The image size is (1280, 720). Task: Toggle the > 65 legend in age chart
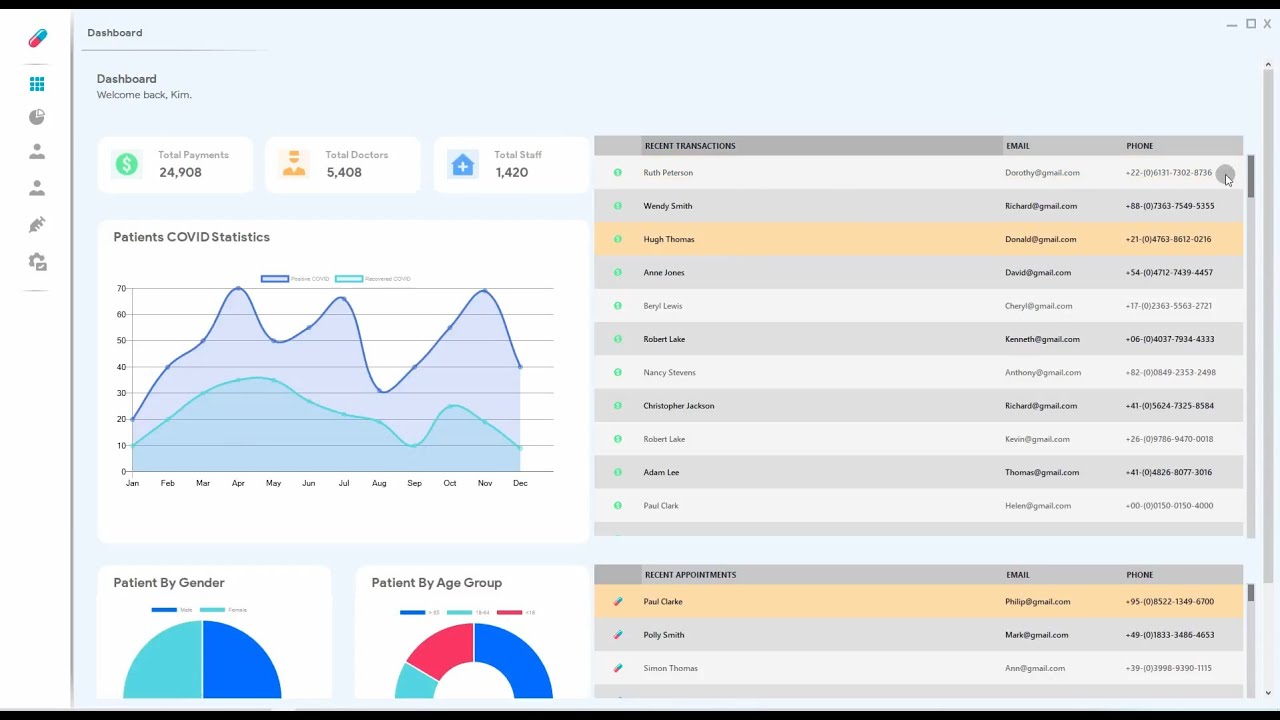click(x=420, y=612)
